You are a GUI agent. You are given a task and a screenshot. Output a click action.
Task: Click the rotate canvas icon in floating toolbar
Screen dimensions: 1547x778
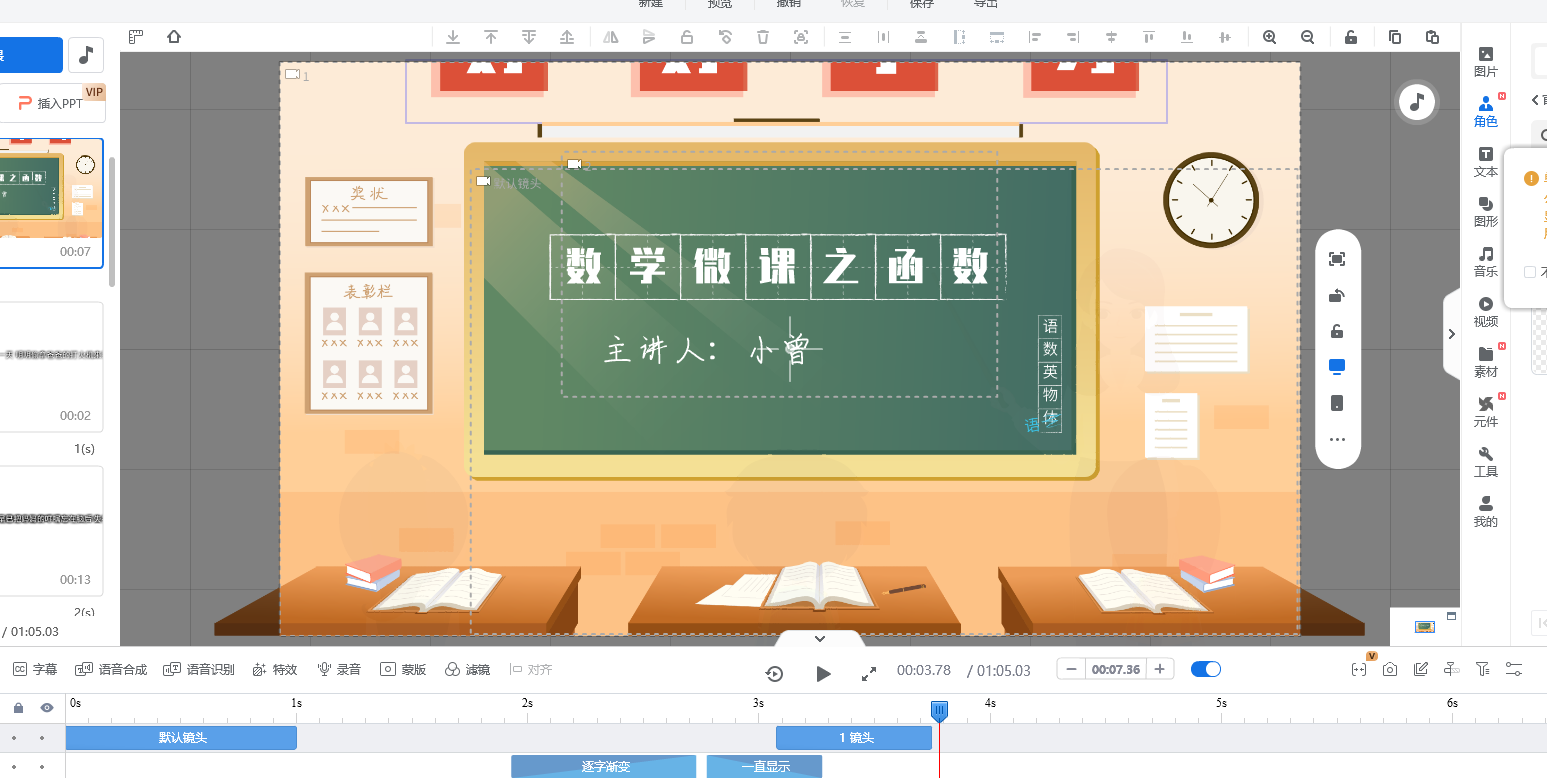coord(1337,295)
